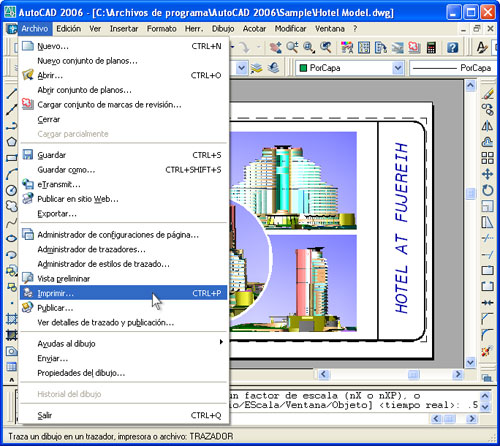This screenshot has width=500, height=446.
Task: Select the Move tool
Action: click(x=487, y=174)
